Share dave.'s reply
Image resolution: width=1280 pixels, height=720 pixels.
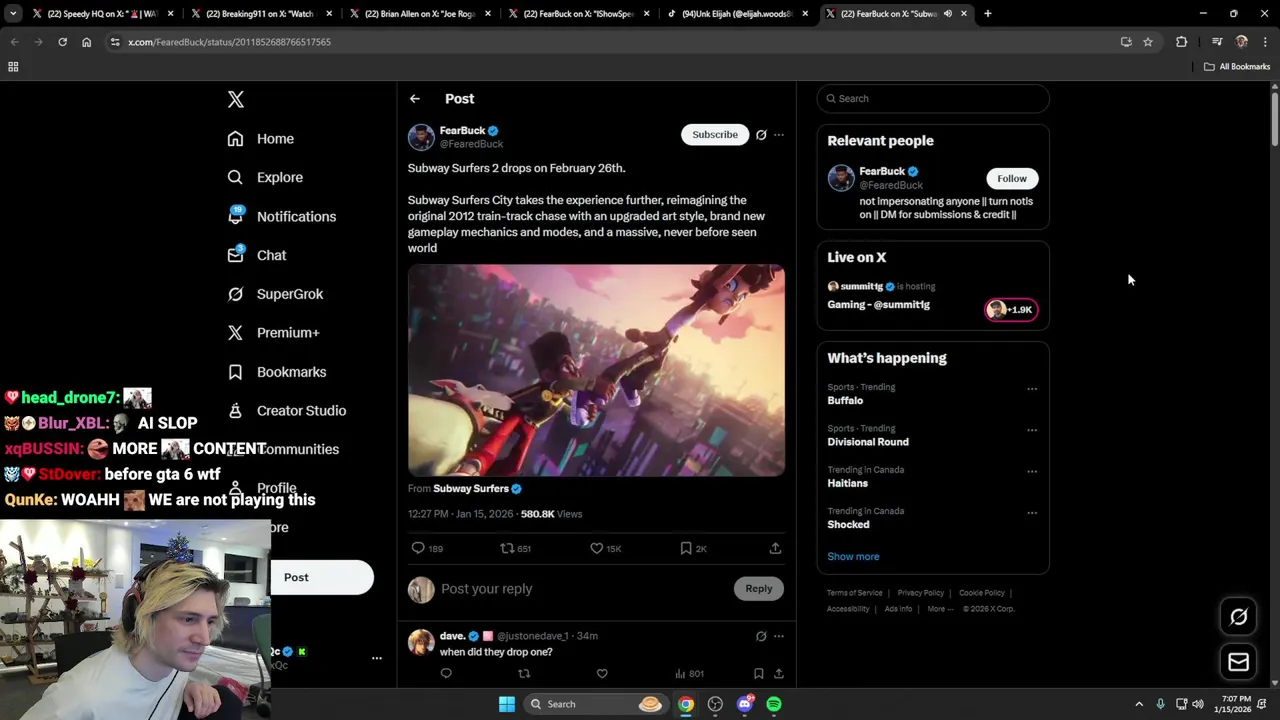pos(779,674)
